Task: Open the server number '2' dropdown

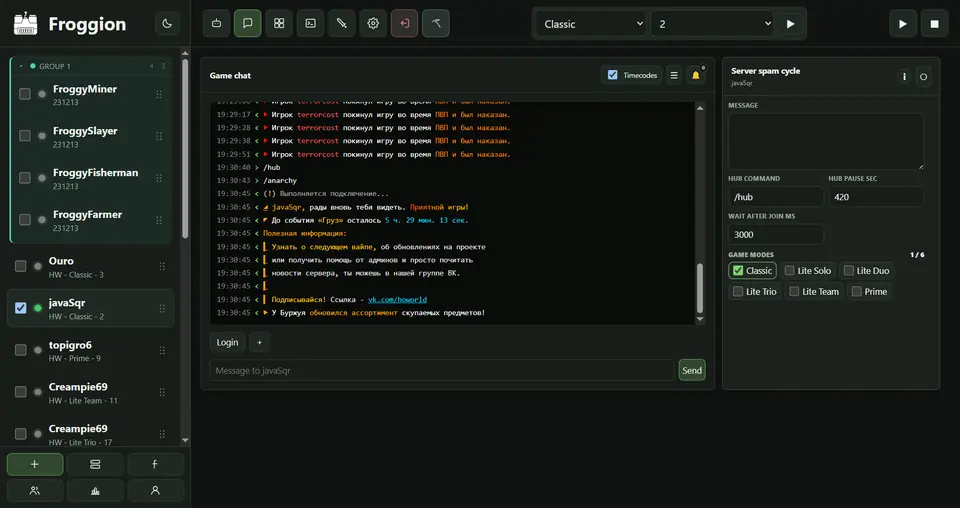Action: click(x=713, y=24)
